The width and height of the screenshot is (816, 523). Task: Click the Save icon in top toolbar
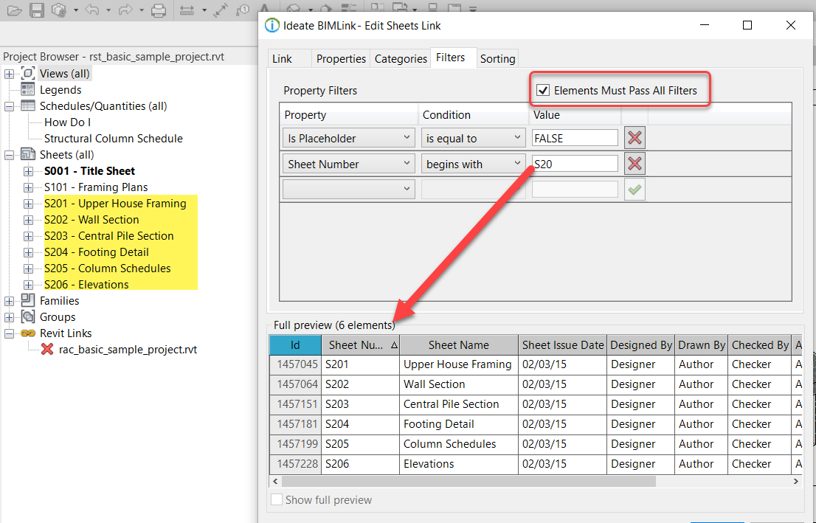pos(36,10)
